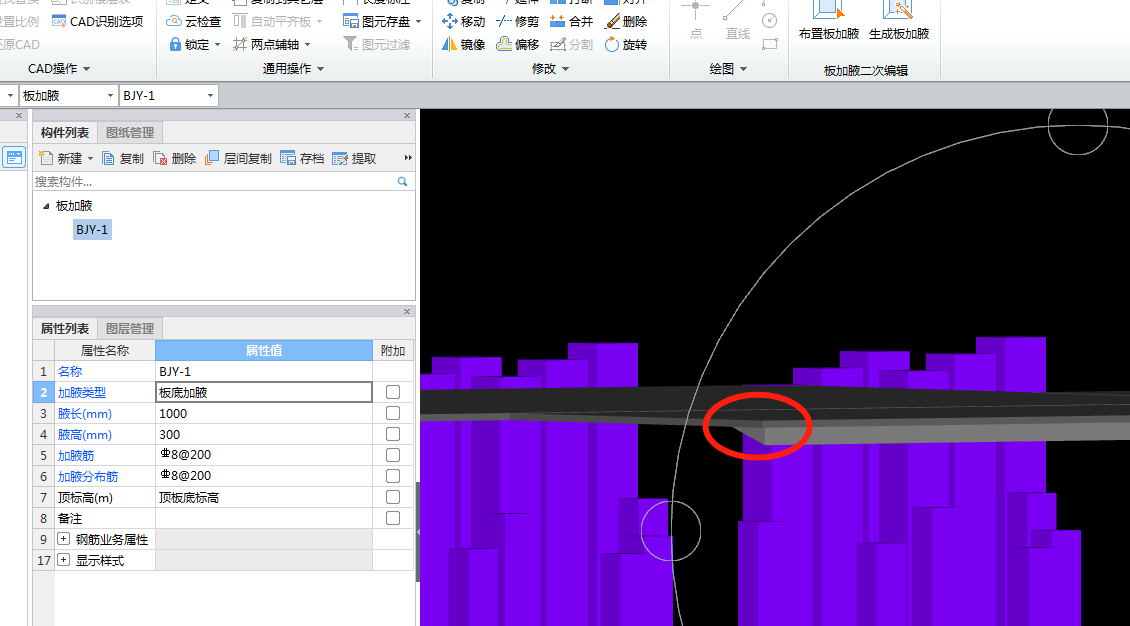Run 云检查 cloud check

point(193,22)
